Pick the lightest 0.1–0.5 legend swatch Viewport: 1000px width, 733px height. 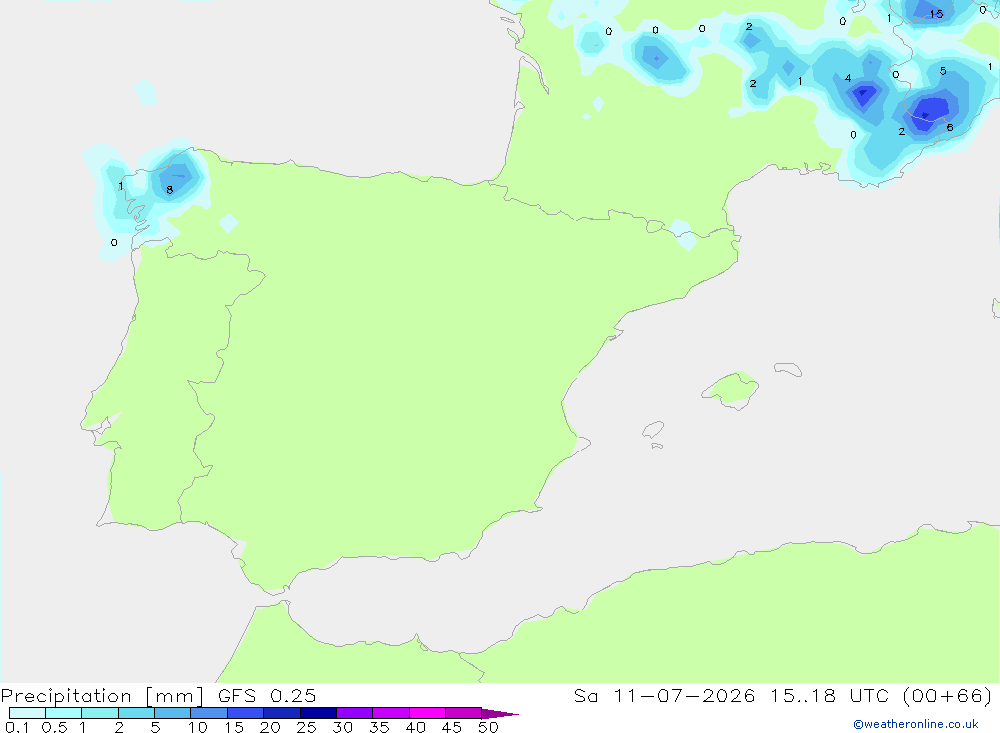click(x=27, y=713)
